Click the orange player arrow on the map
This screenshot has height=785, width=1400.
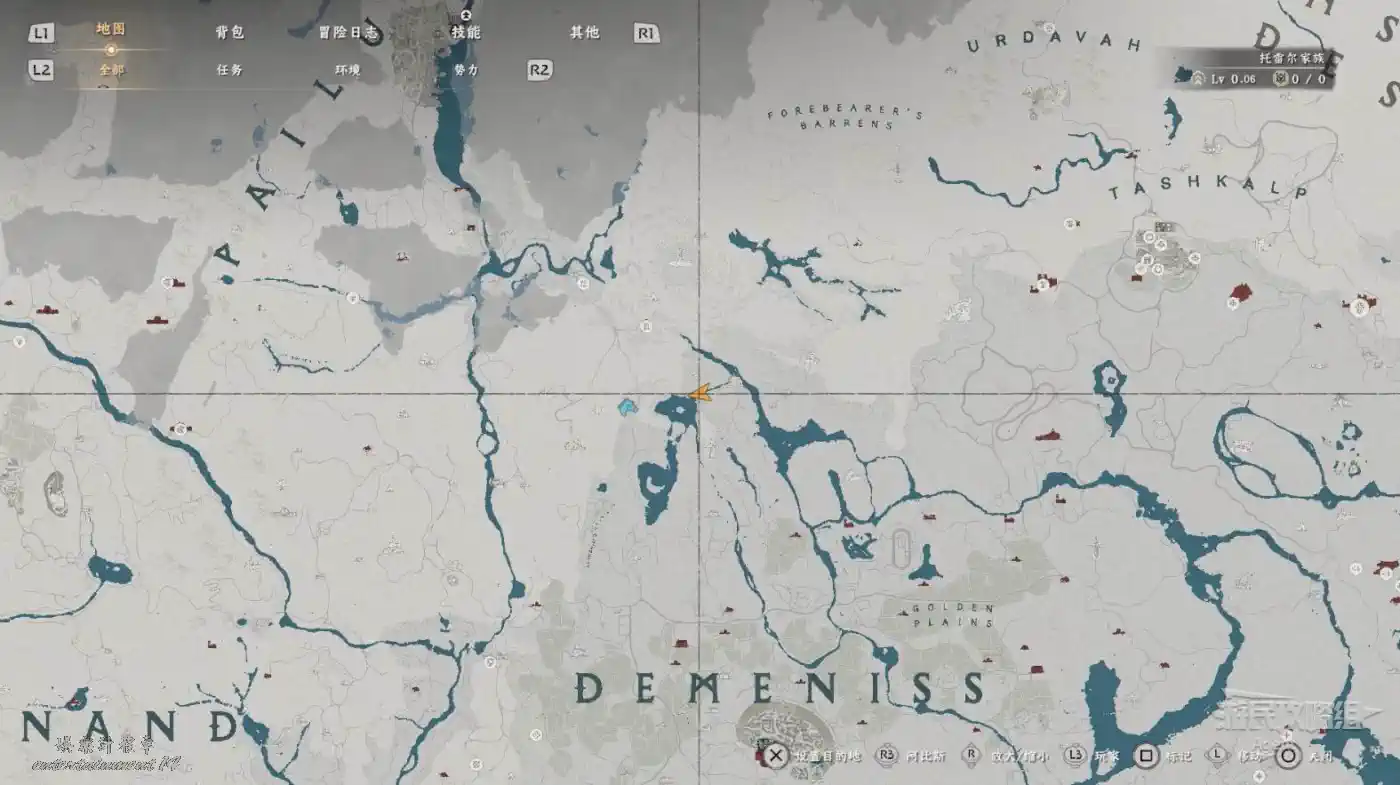point(700,394)
